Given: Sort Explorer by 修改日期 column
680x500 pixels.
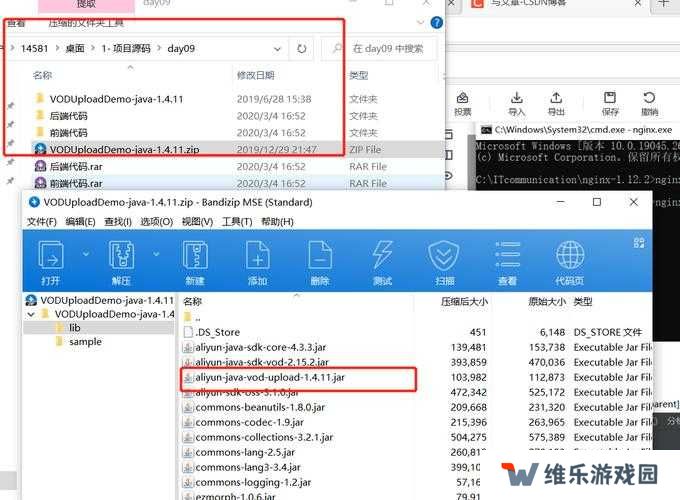Looking at the screenshot, I should 255,75.
